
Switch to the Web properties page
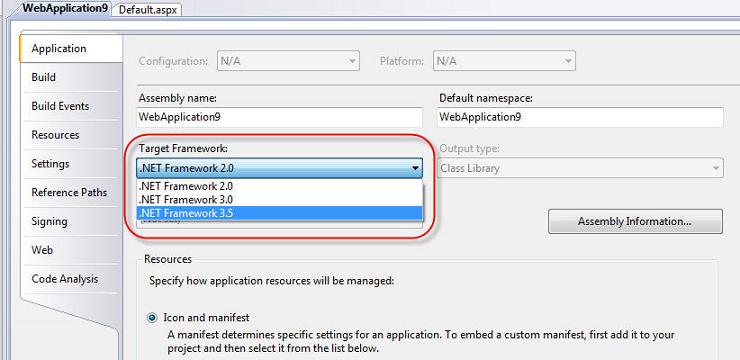tap(71, 250)
